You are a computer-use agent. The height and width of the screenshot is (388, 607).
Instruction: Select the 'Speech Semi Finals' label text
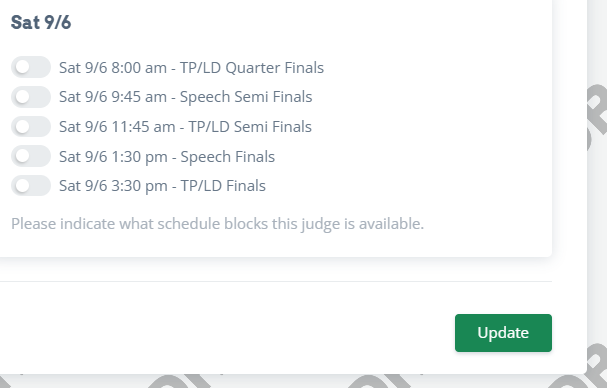pos(246,97)
